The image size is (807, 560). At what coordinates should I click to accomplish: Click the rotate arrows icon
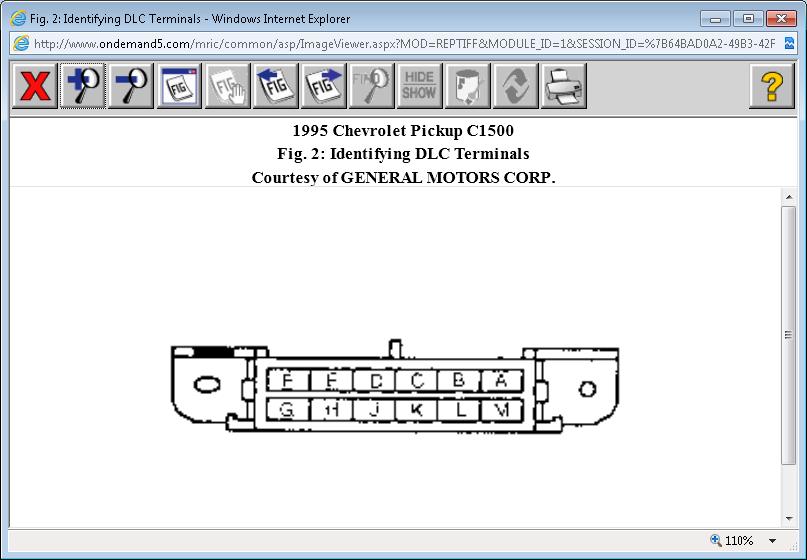(516, 86)
